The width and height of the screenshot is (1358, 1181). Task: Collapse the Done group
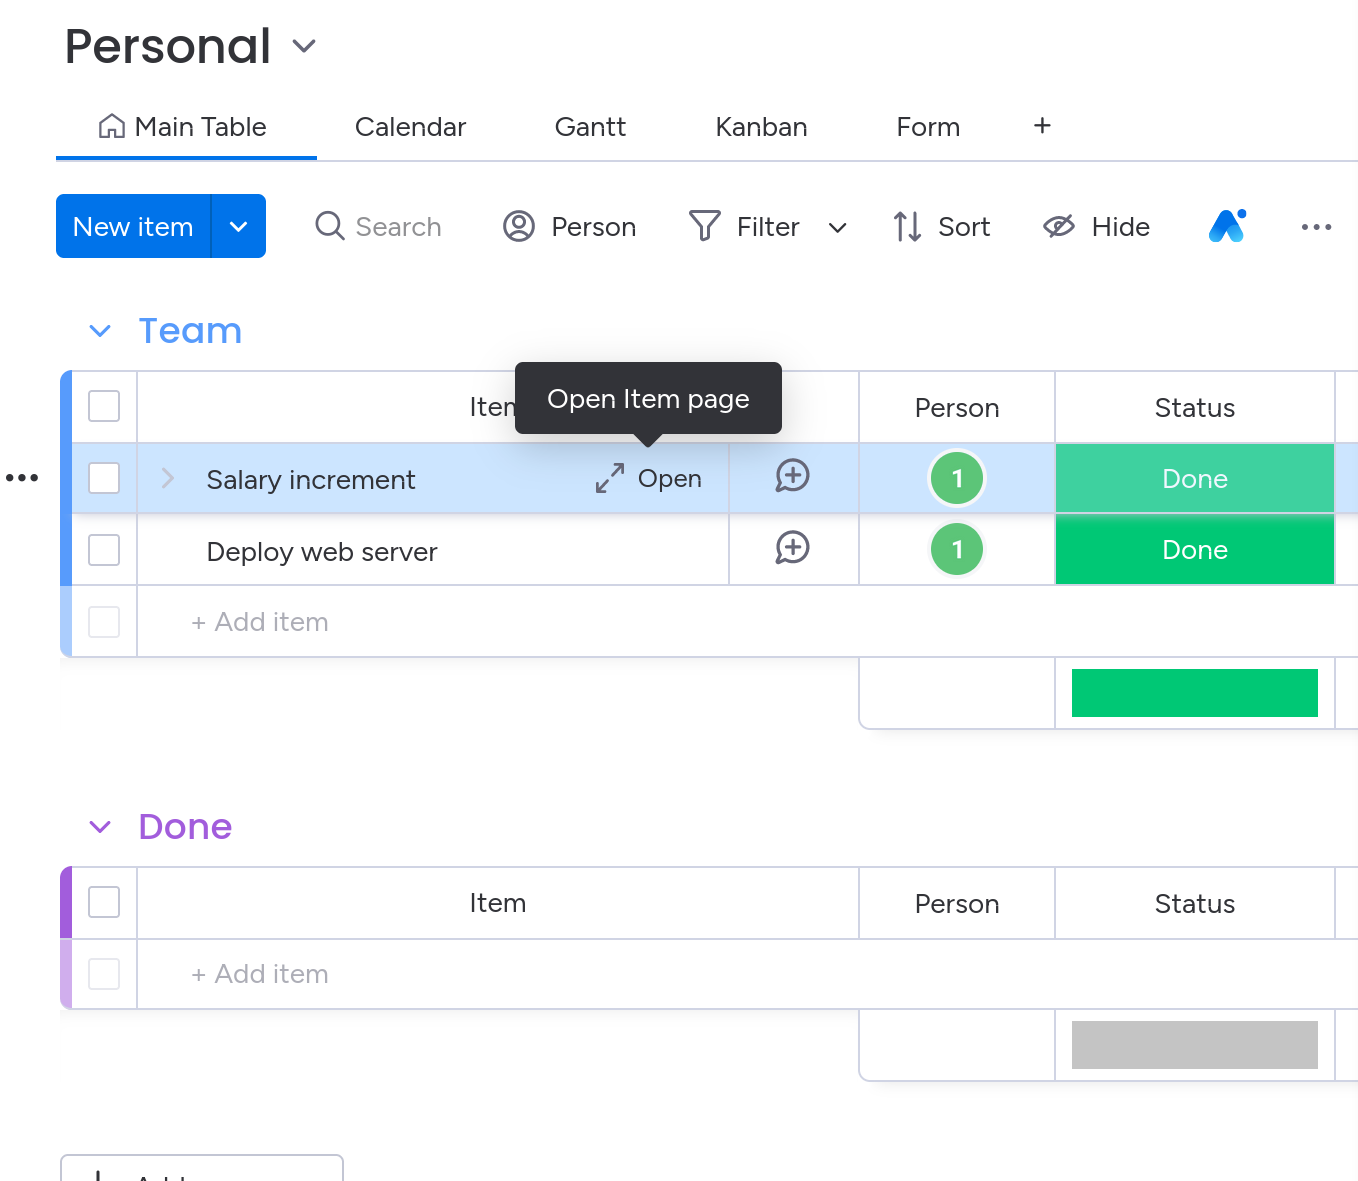point(100,827)
